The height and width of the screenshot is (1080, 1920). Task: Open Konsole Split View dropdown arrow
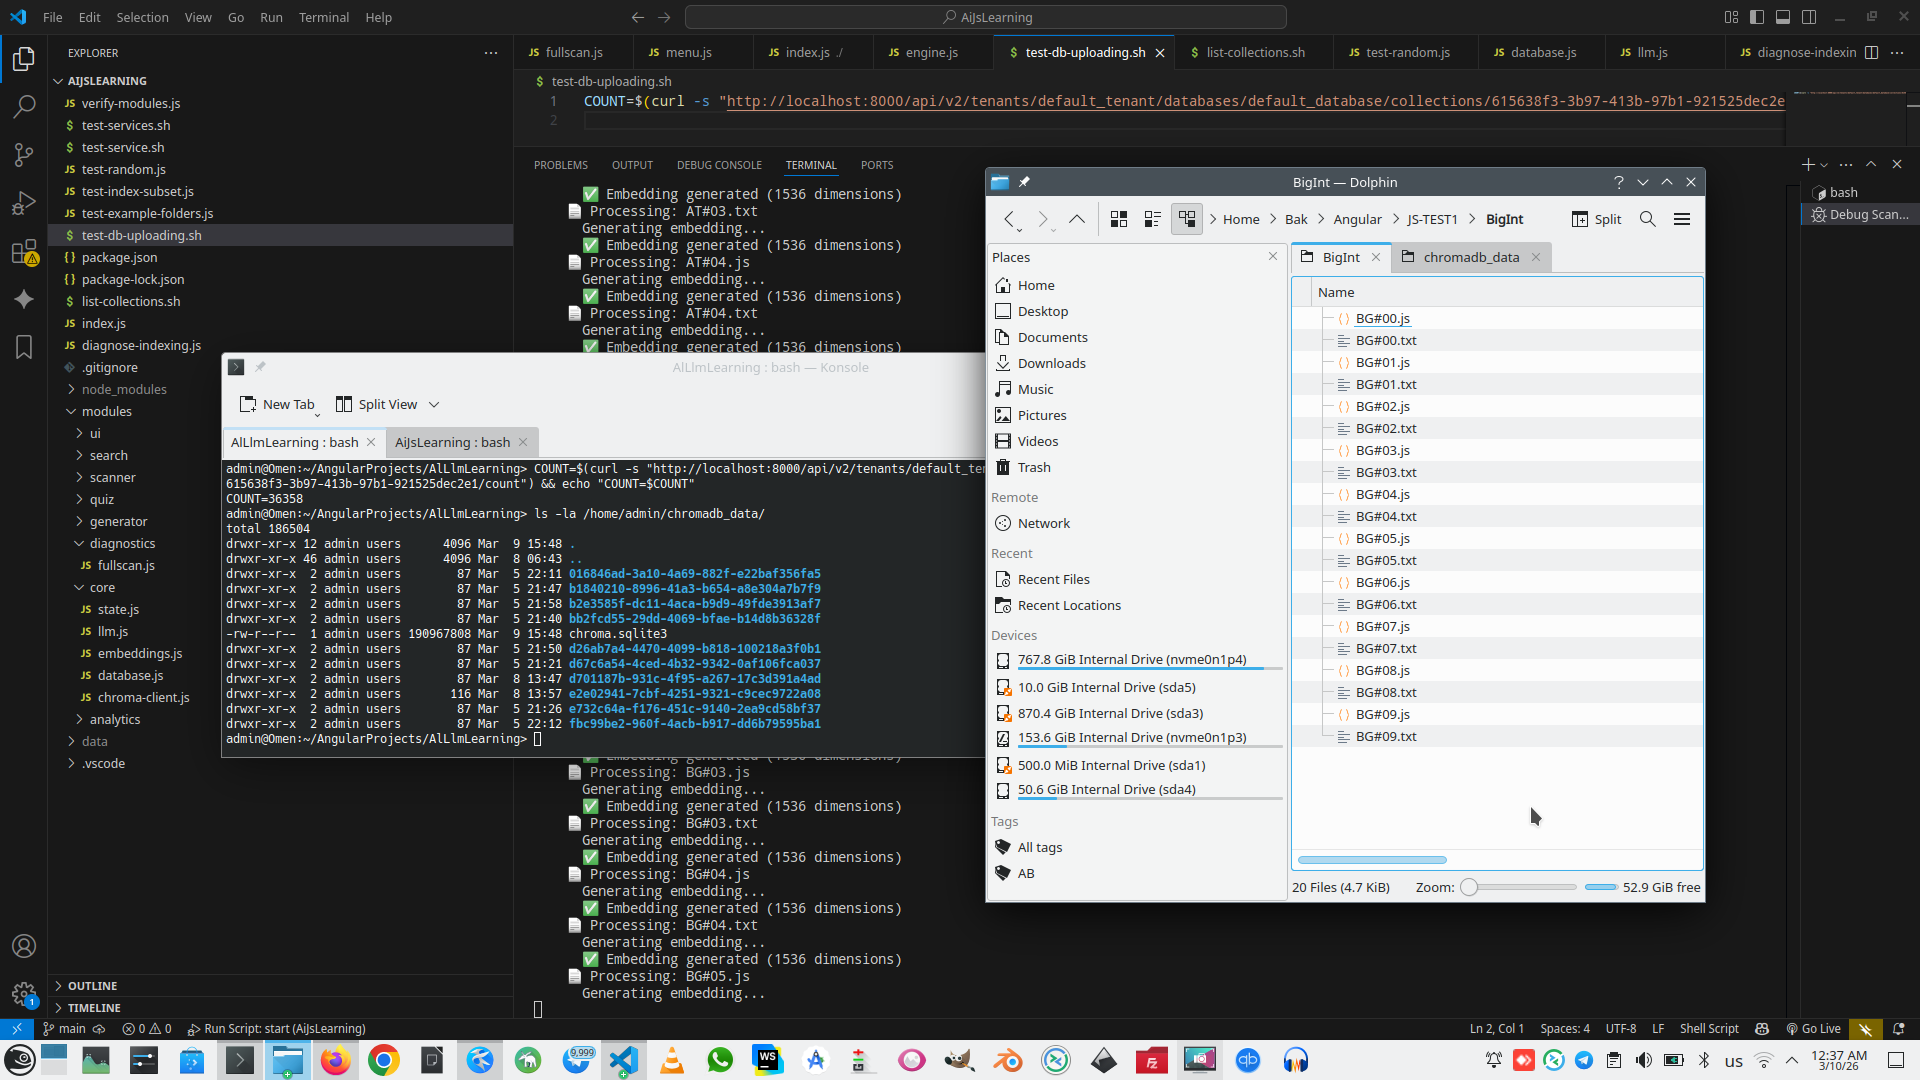434,404
